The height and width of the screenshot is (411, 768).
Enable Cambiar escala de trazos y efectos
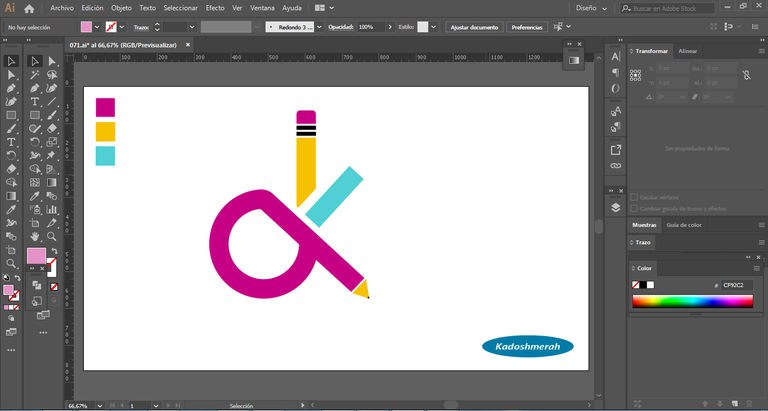(x=634, y=209)
